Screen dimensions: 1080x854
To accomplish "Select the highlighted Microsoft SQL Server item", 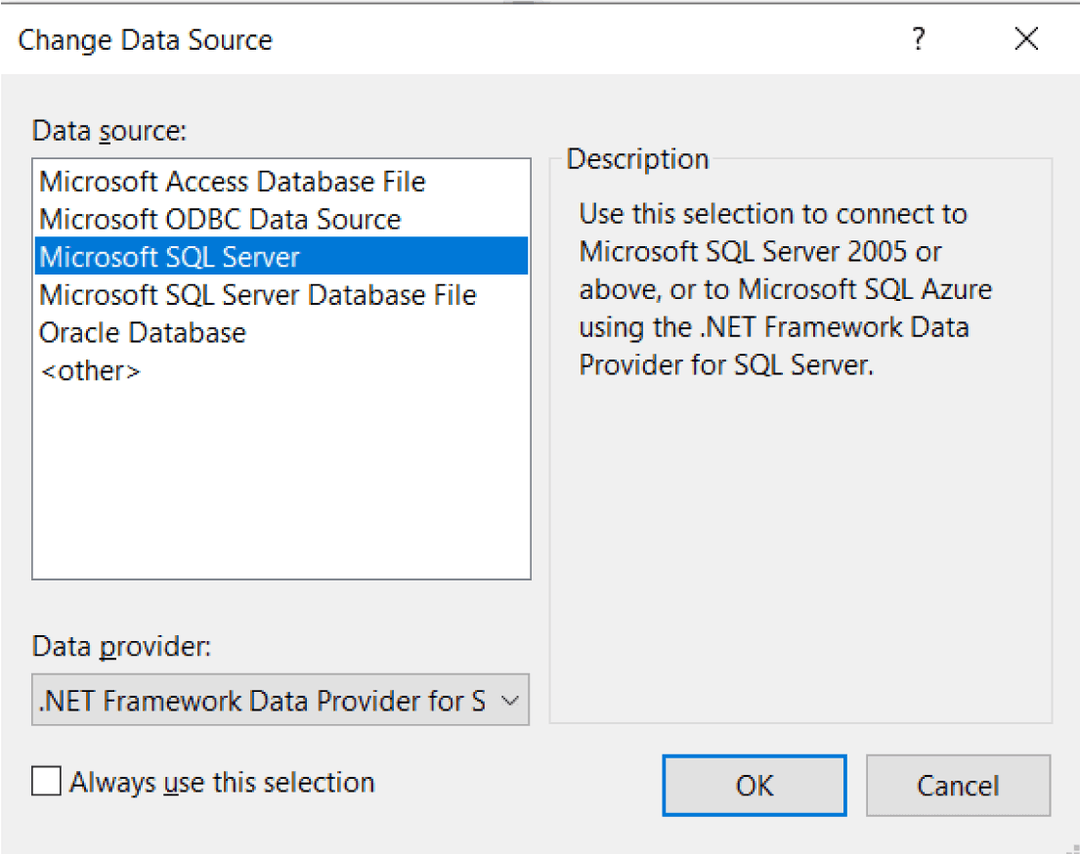I will coord(170,257).
